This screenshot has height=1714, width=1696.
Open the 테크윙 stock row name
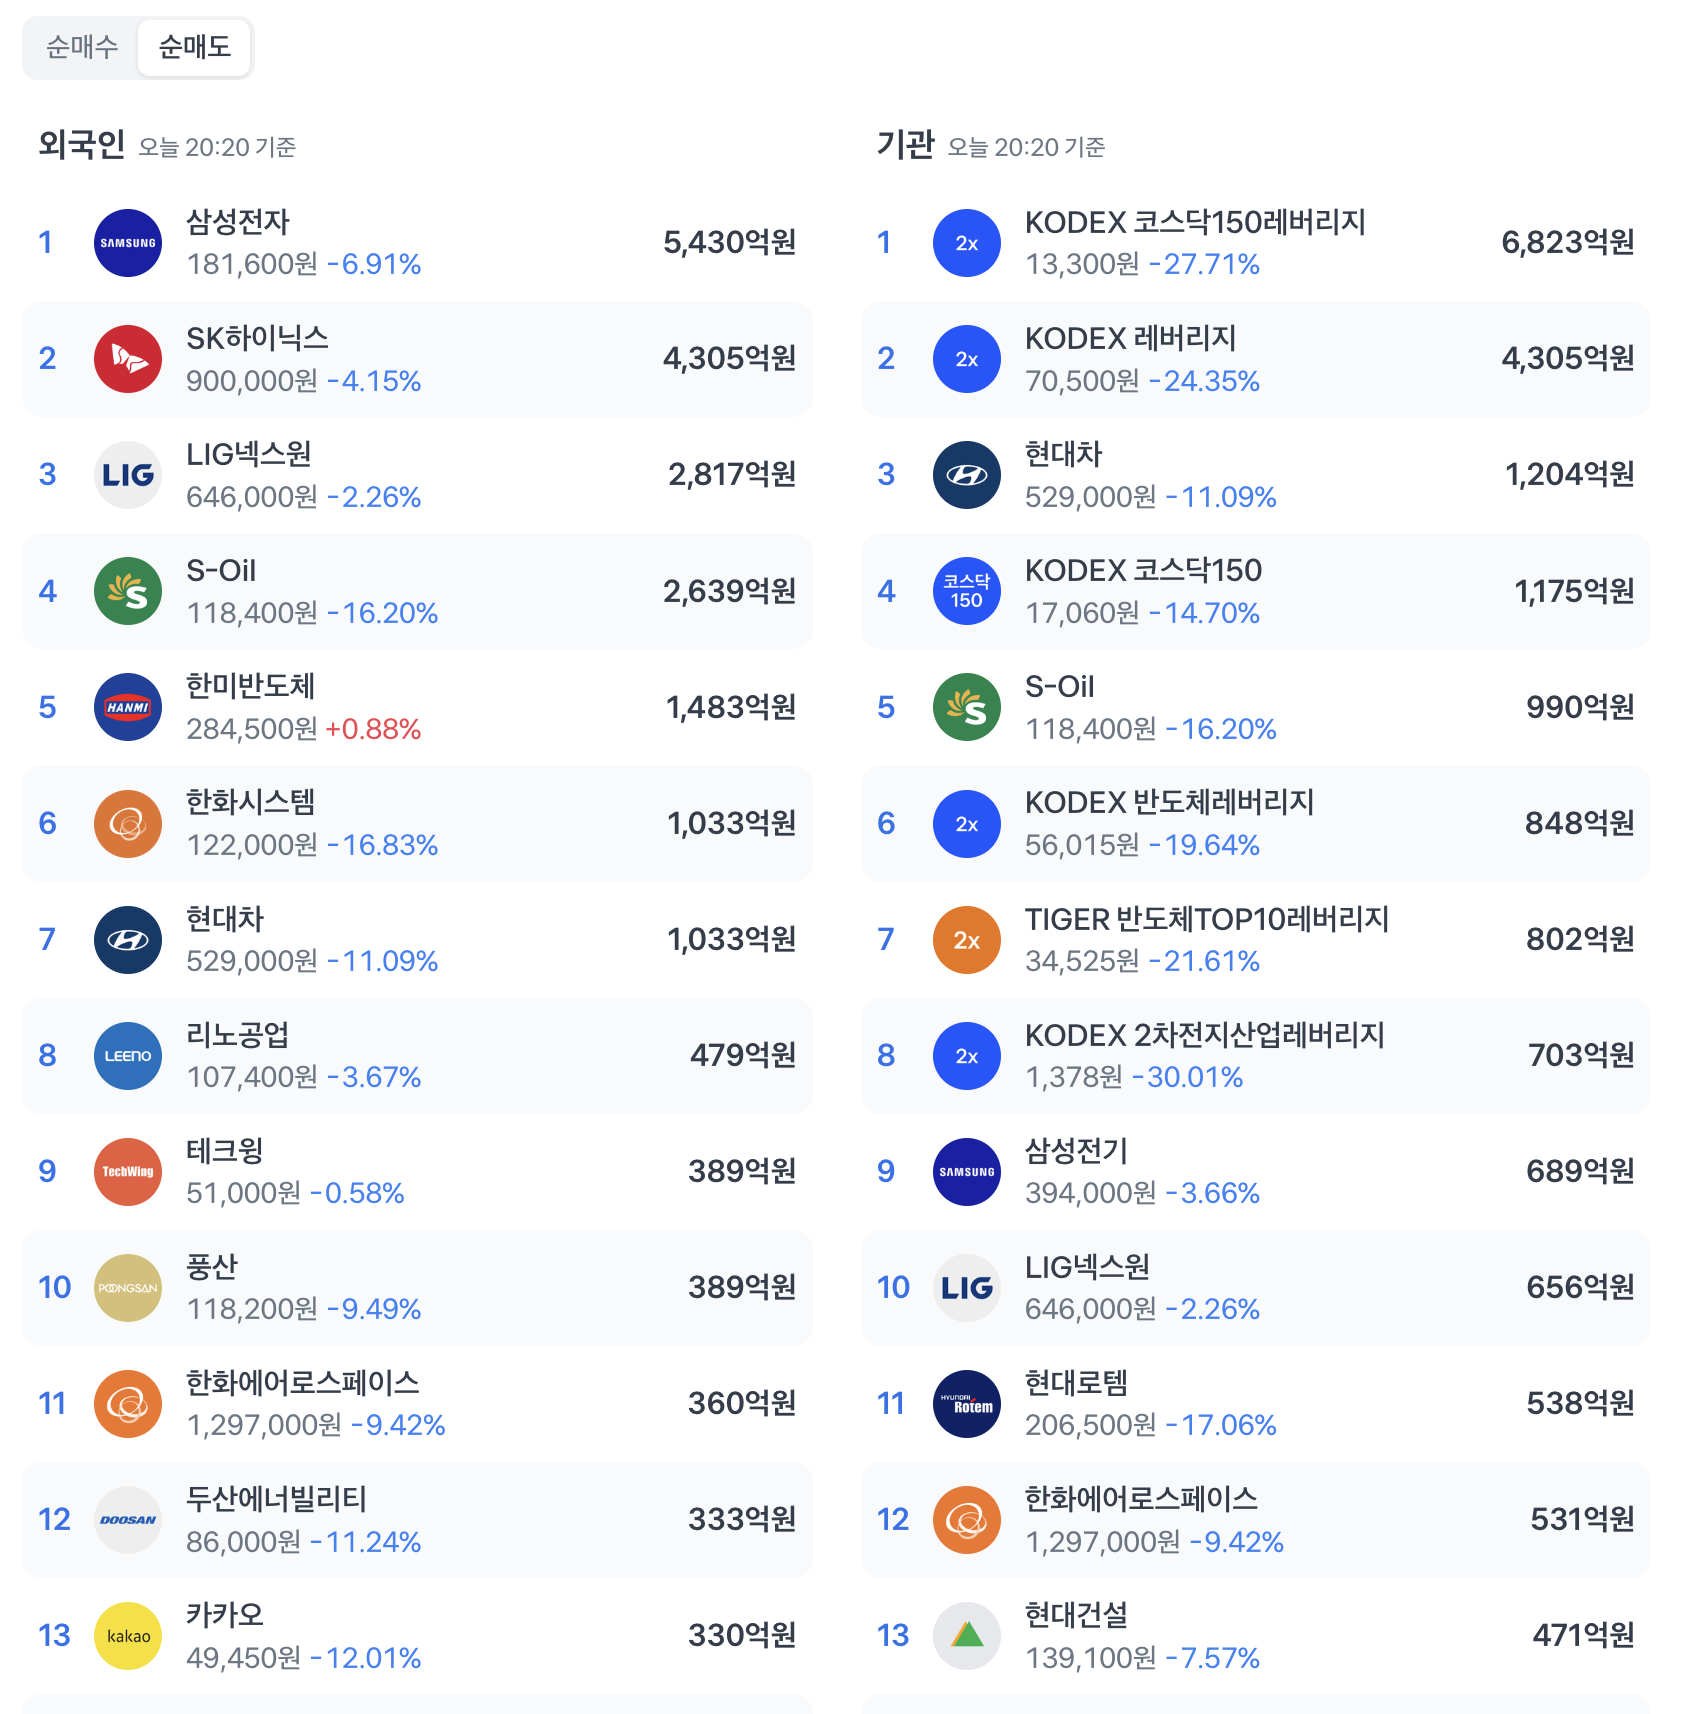224,1150
